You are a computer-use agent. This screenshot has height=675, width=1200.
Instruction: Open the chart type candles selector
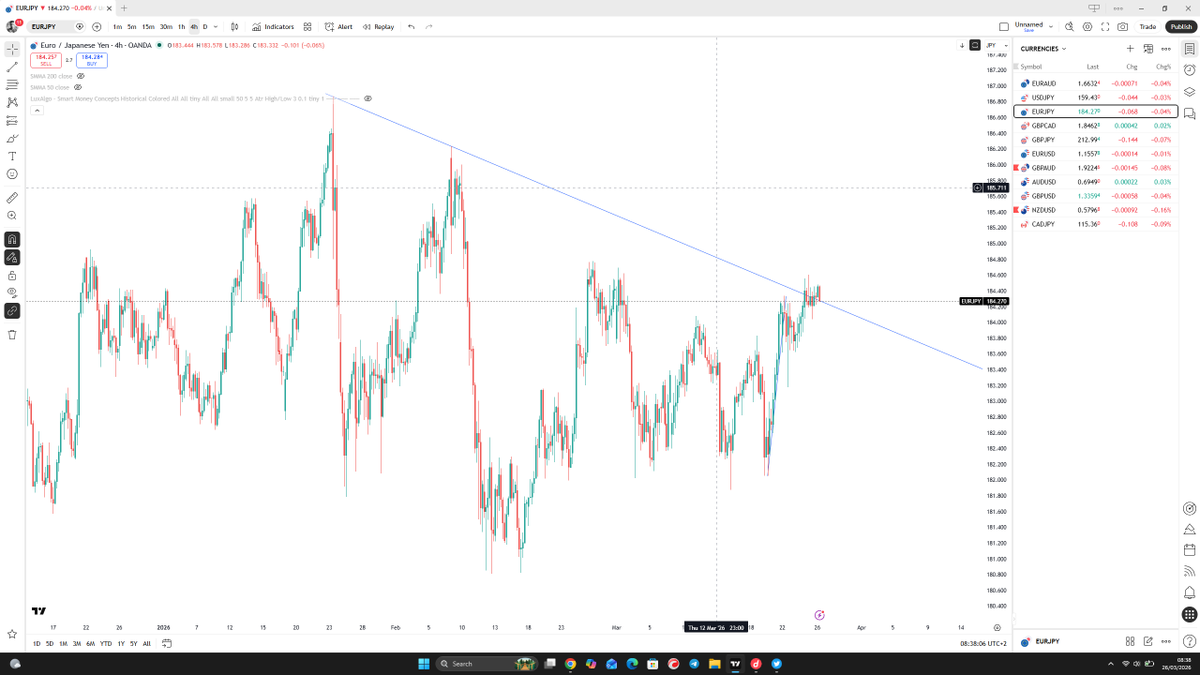point(234,27)
